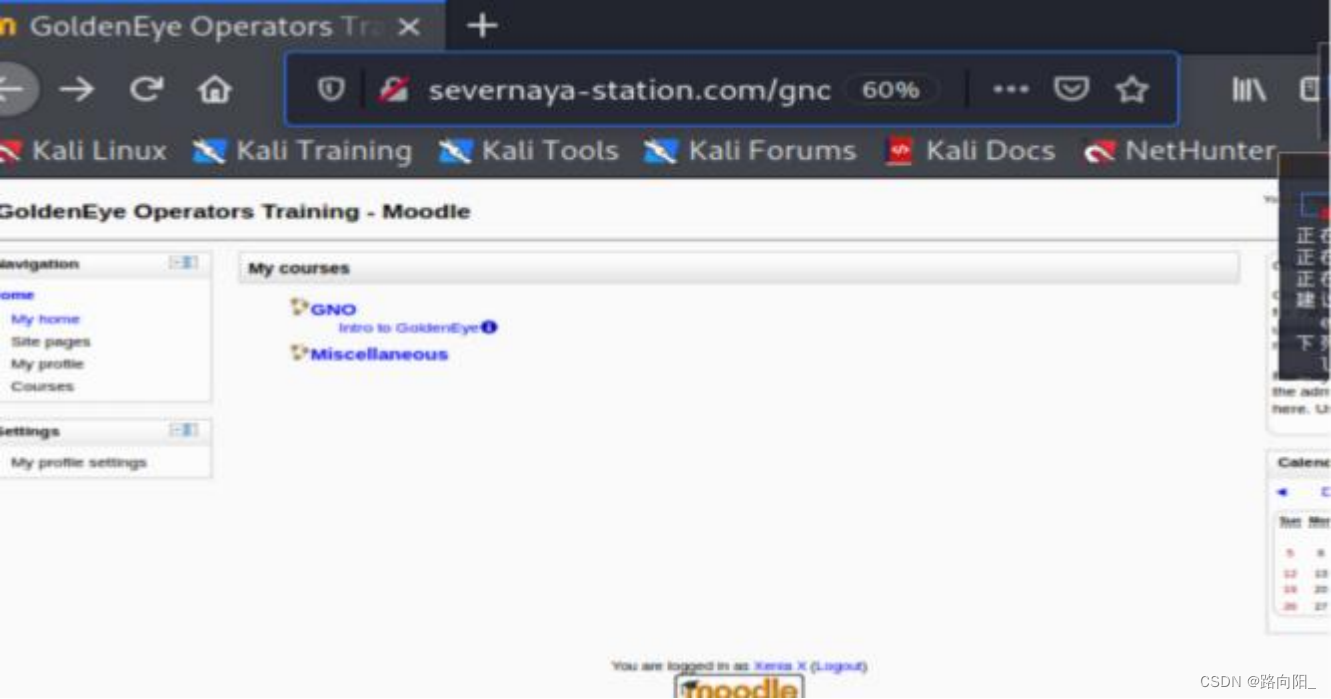
Task: Open page actions three-dots menu
Action: tap(1010, 90)
